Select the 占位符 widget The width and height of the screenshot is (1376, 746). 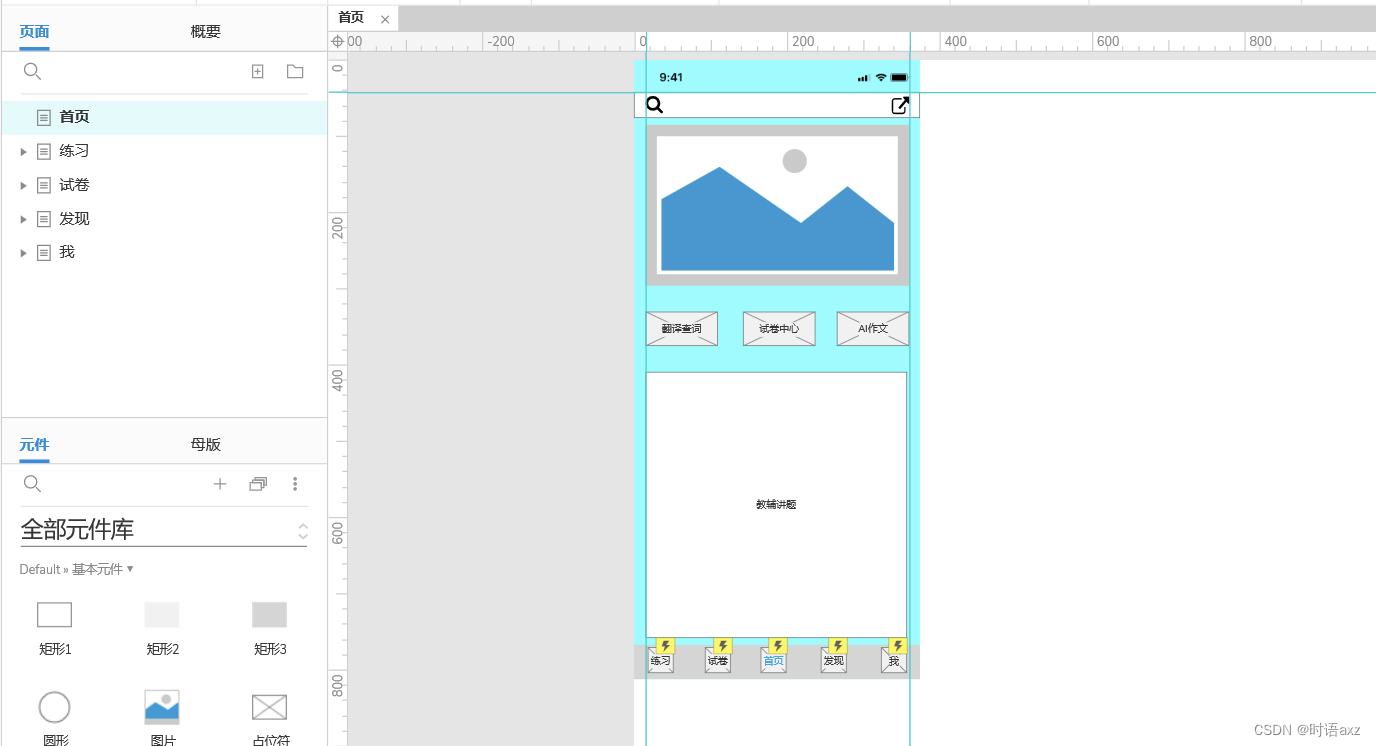pyautogui.click(x=269, y=717)
